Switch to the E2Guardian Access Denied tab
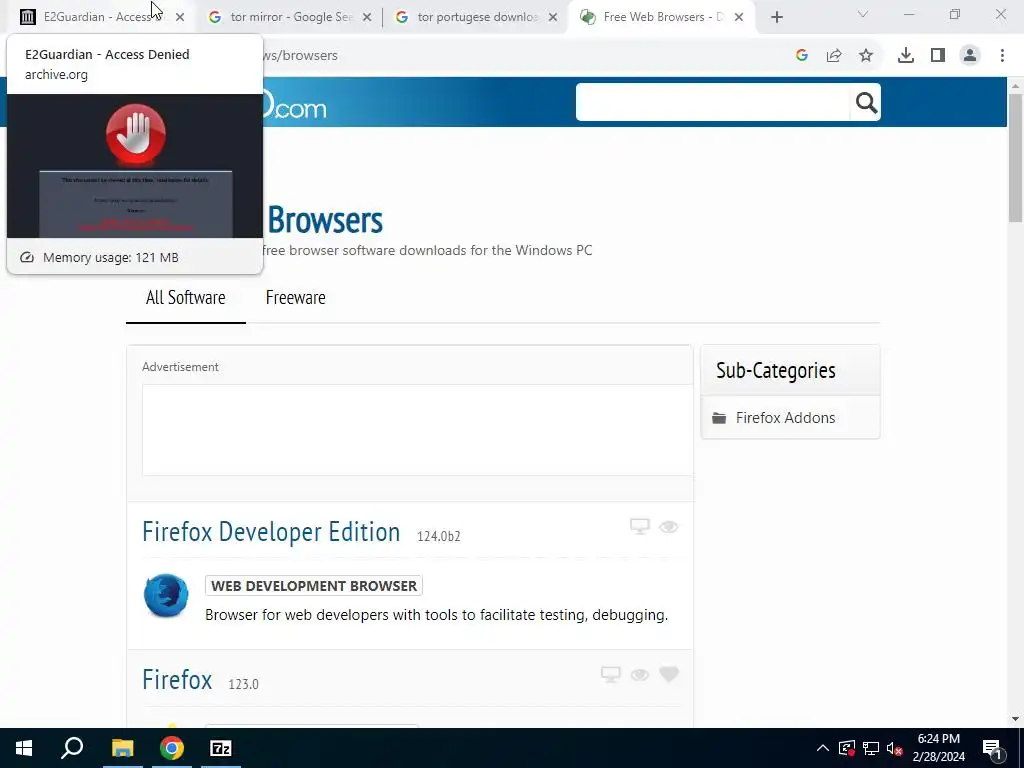This screenshot has width=1024, height=768. [x=98, y=17]
